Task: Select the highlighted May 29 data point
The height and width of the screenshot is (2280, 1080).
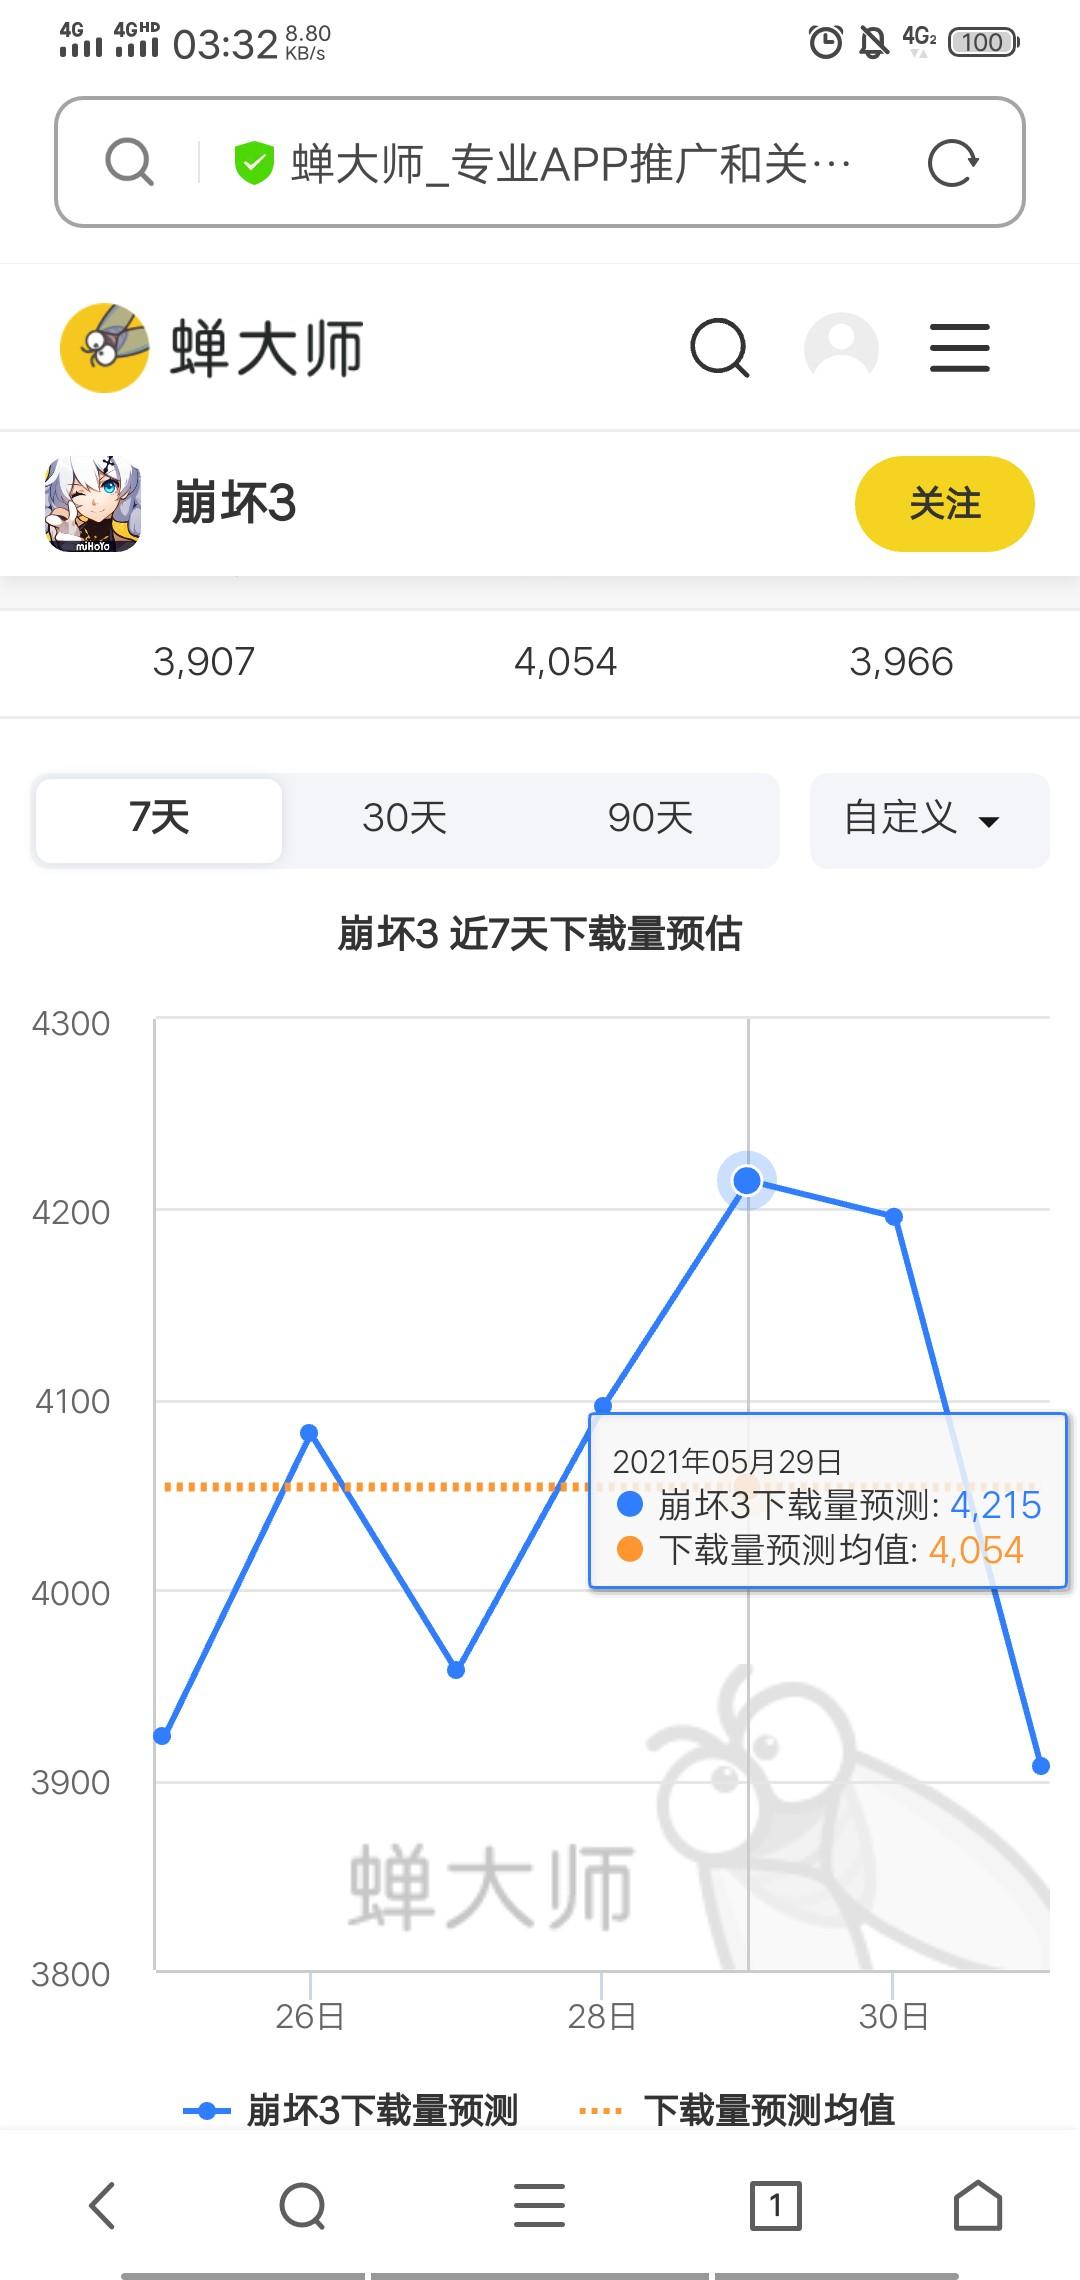Action: 747,1181
